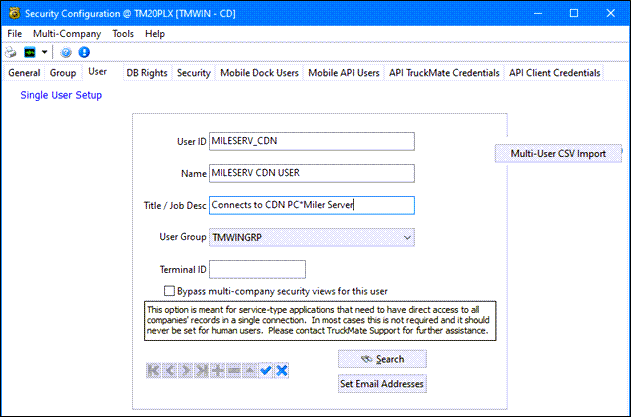Screen dimensions: 631x417
Task: Open the File menu
Action: (x=14, y=34)
